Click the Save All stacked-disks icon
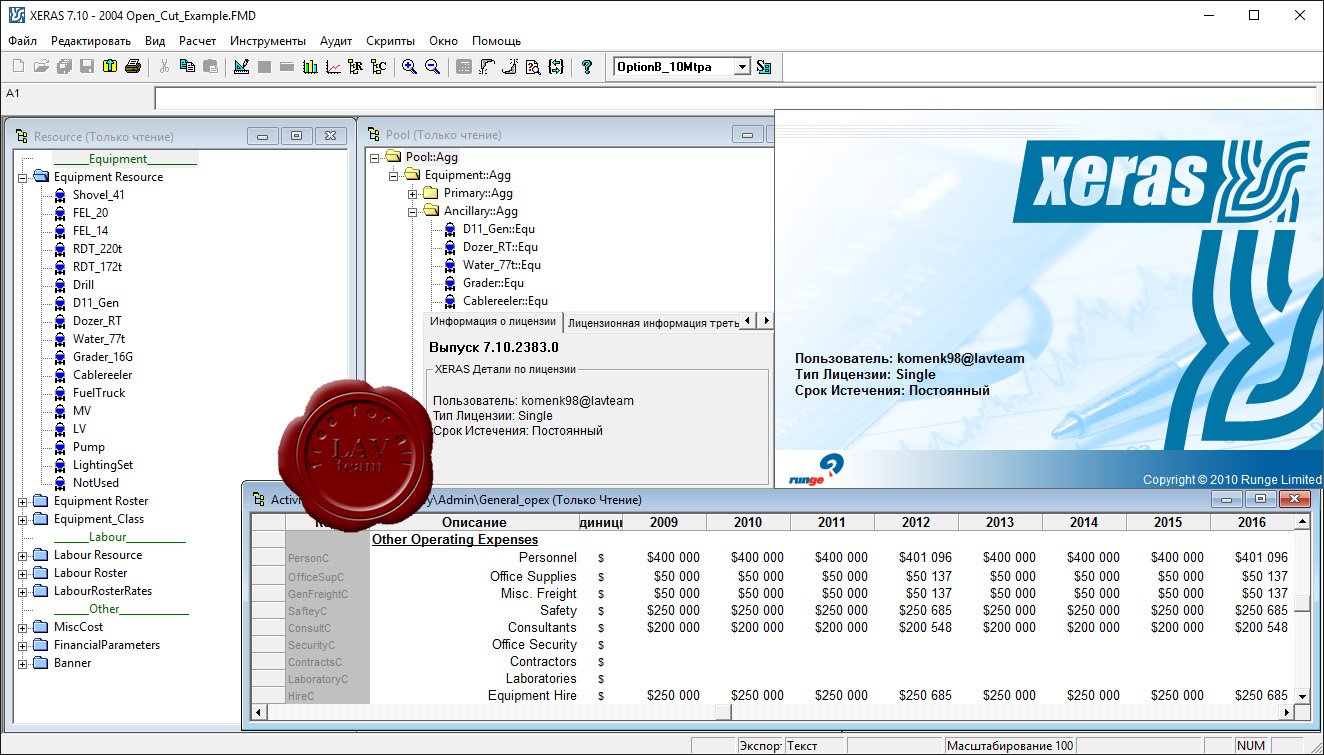This screenshot has height=755, width=1324. tap(64, 67)
